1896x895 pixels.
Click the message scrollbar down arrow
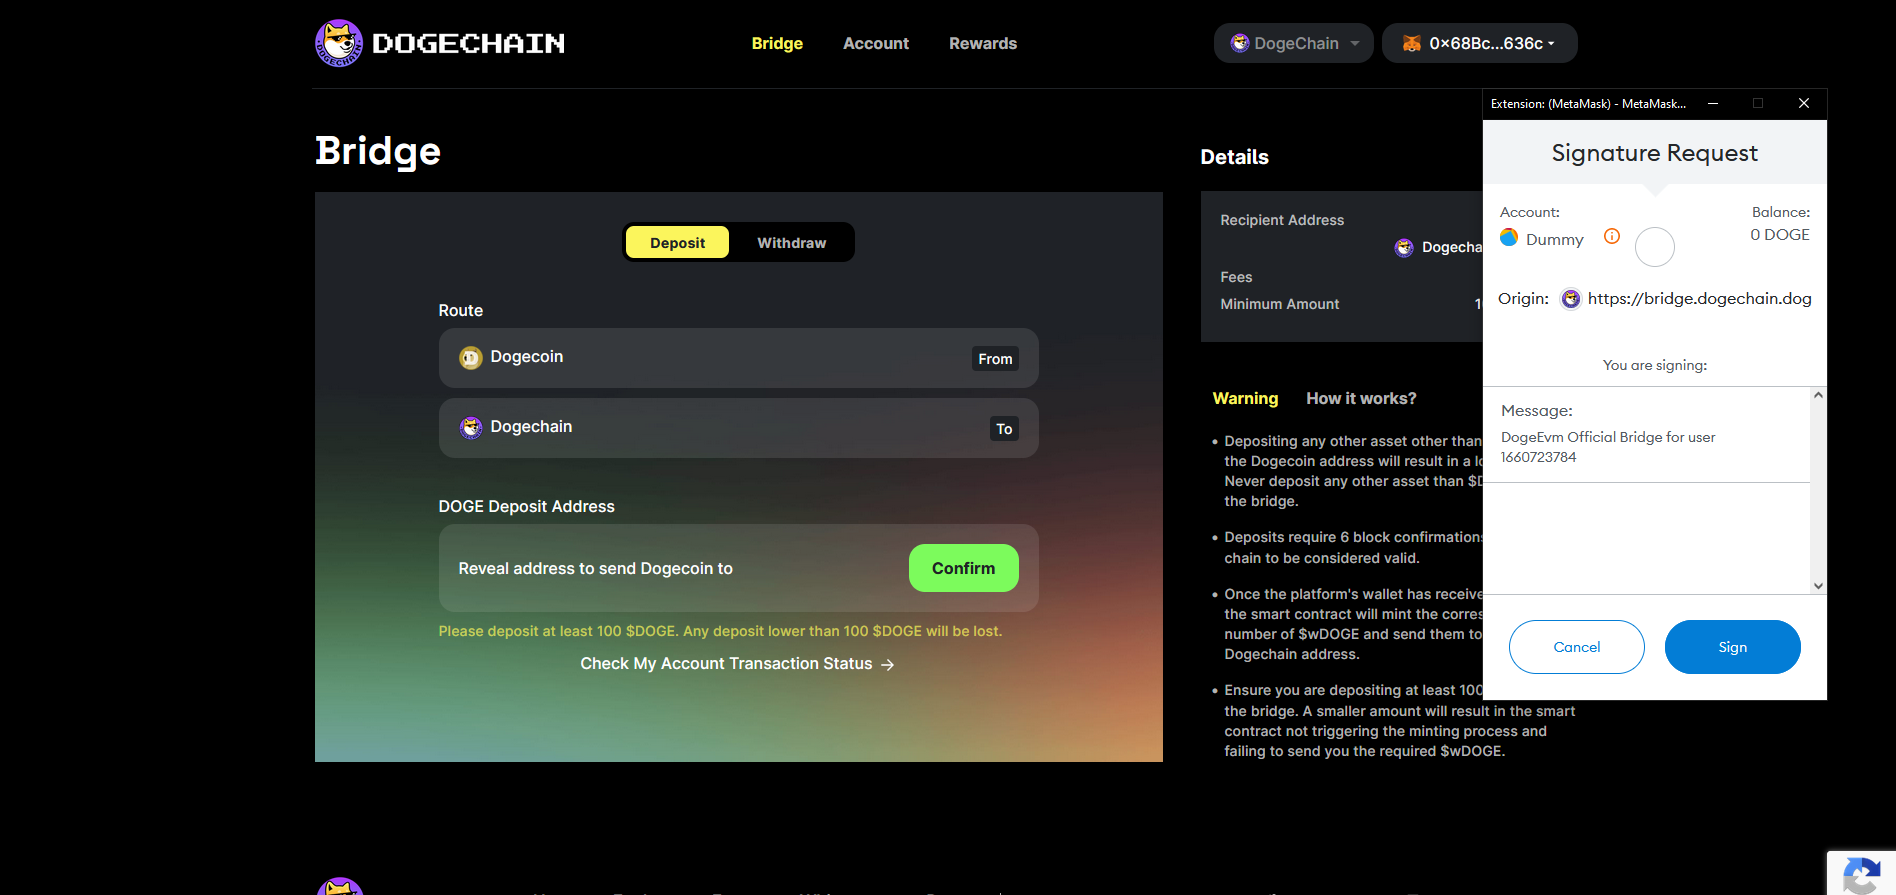(x=1818, y=586)
